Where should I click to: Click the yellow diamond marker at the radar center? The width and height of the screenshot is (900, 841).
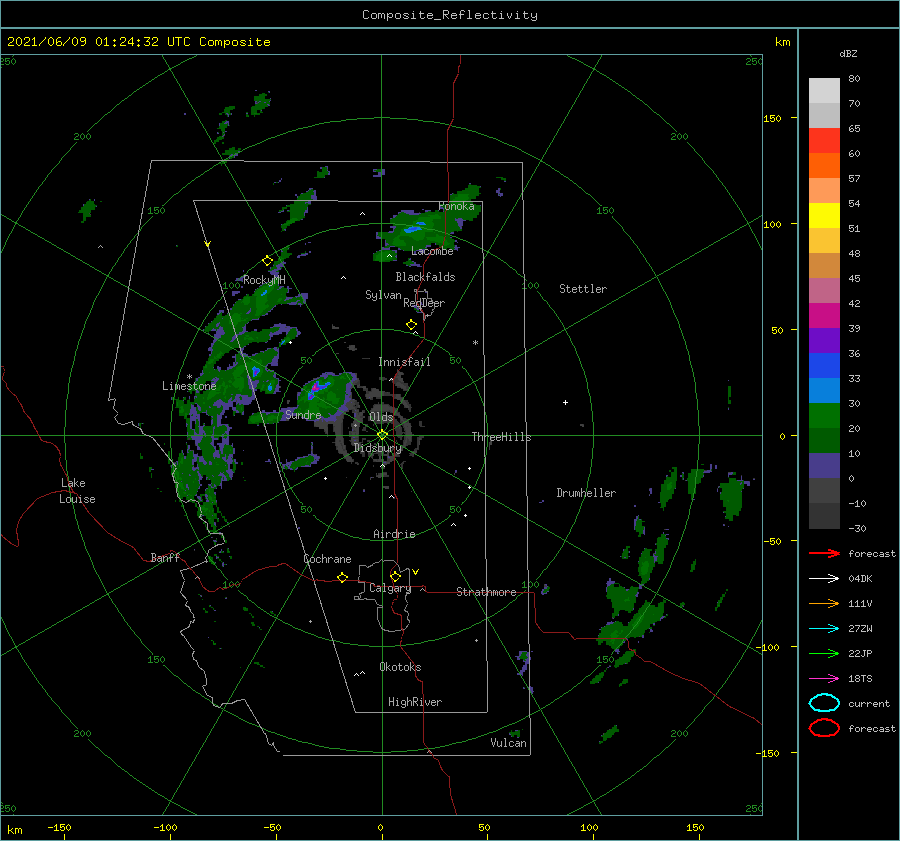[382, 435]
